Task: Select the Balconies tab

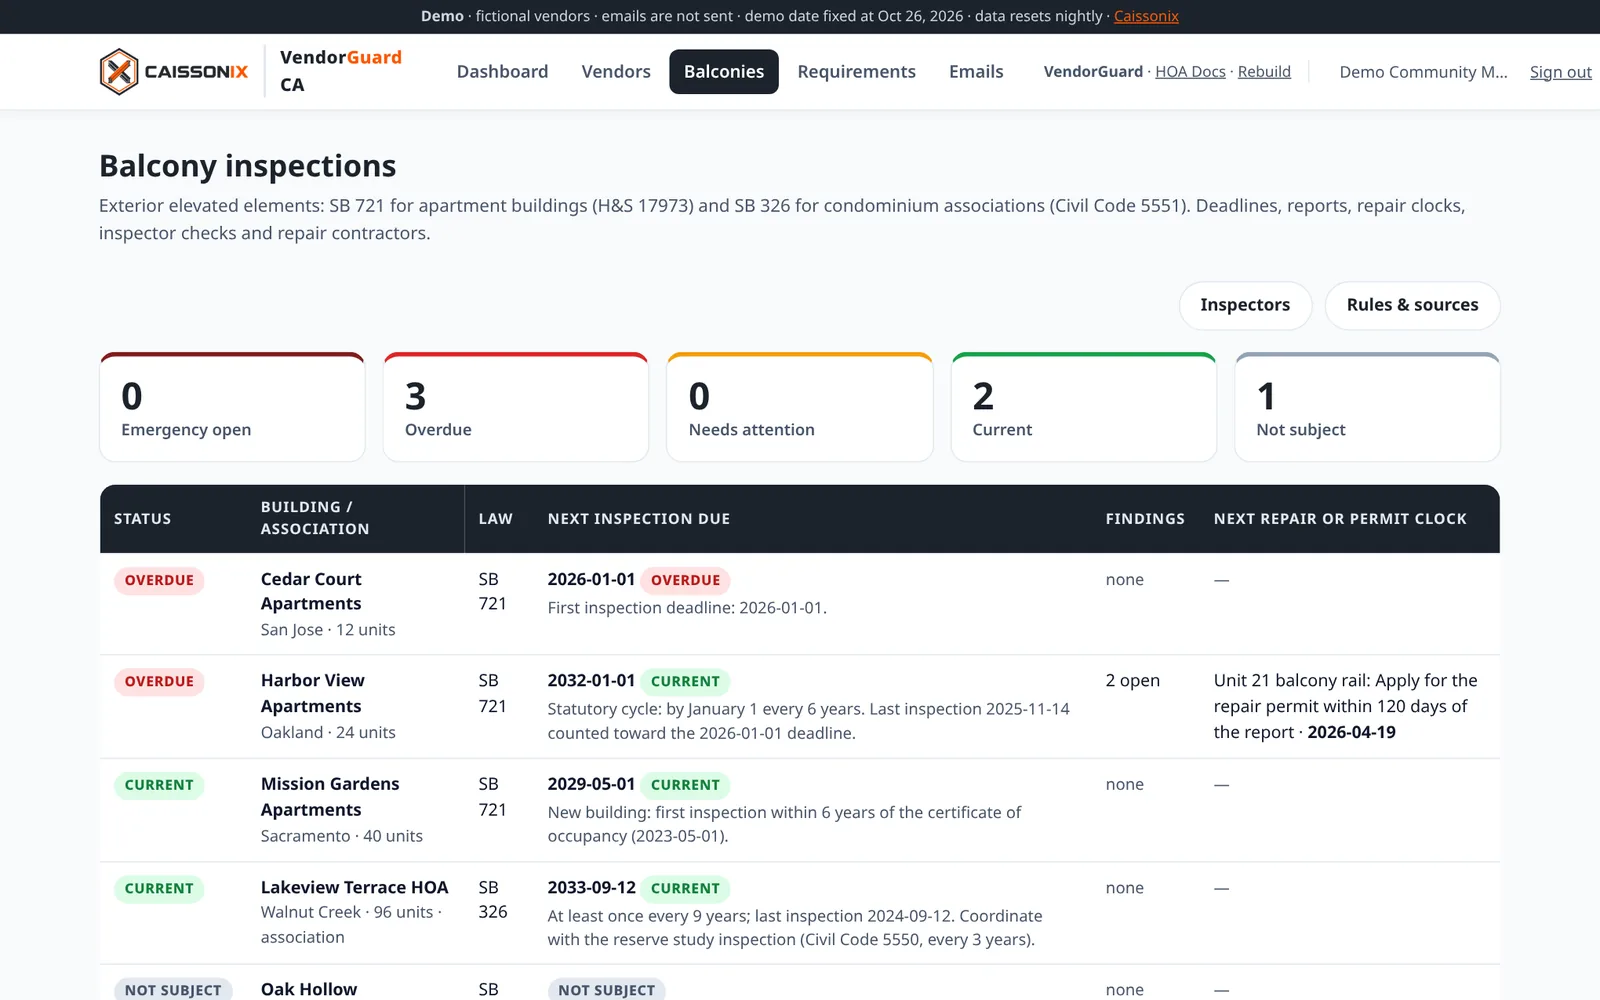Action: [x=724, y=72]
